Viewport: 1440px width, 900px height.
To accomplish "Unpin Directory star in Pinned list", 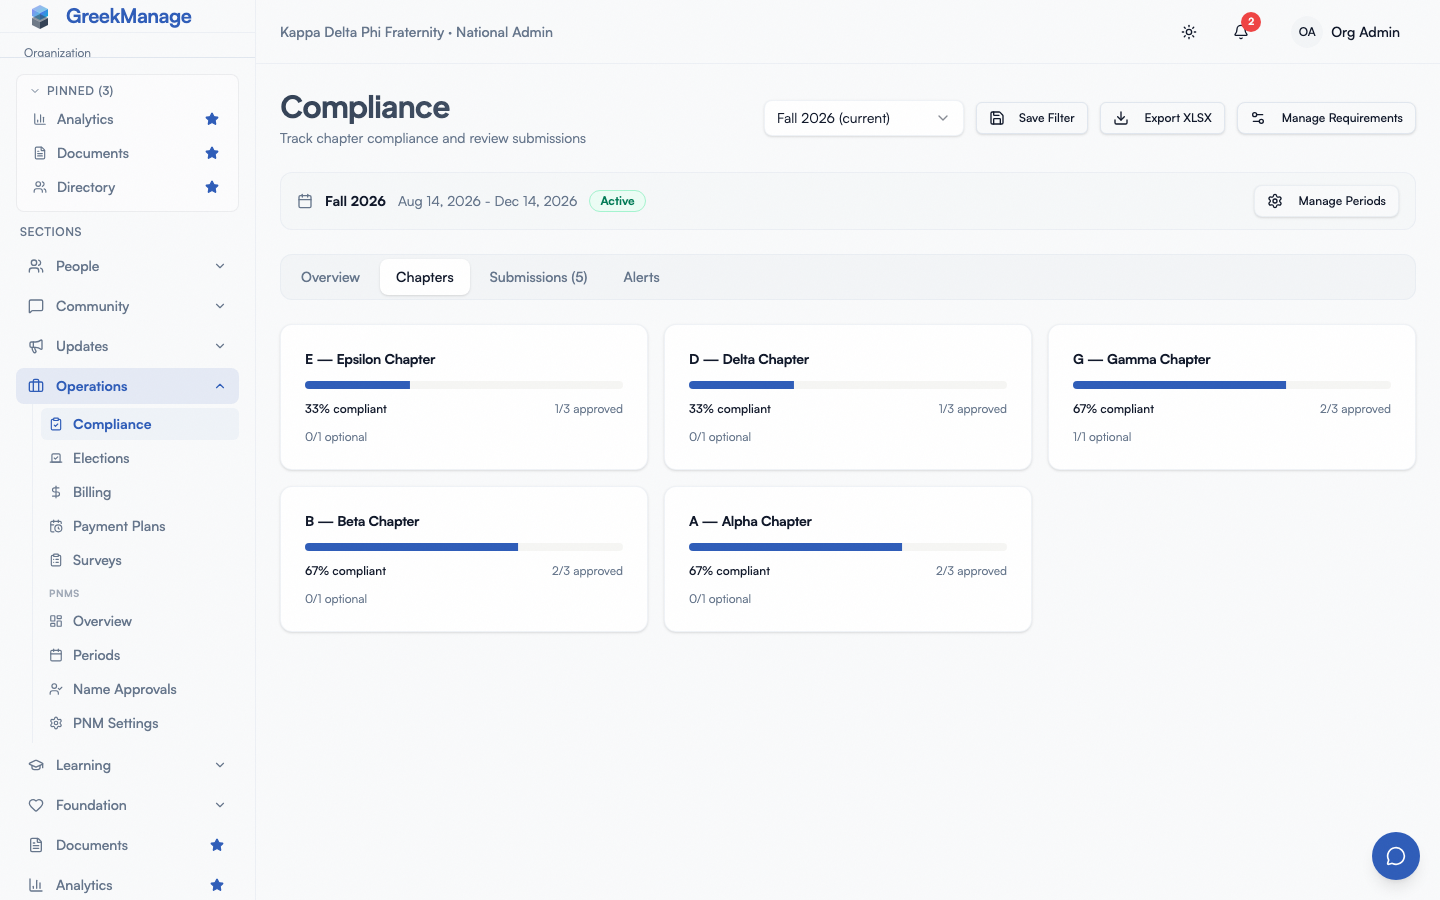I will click(212, 187).
